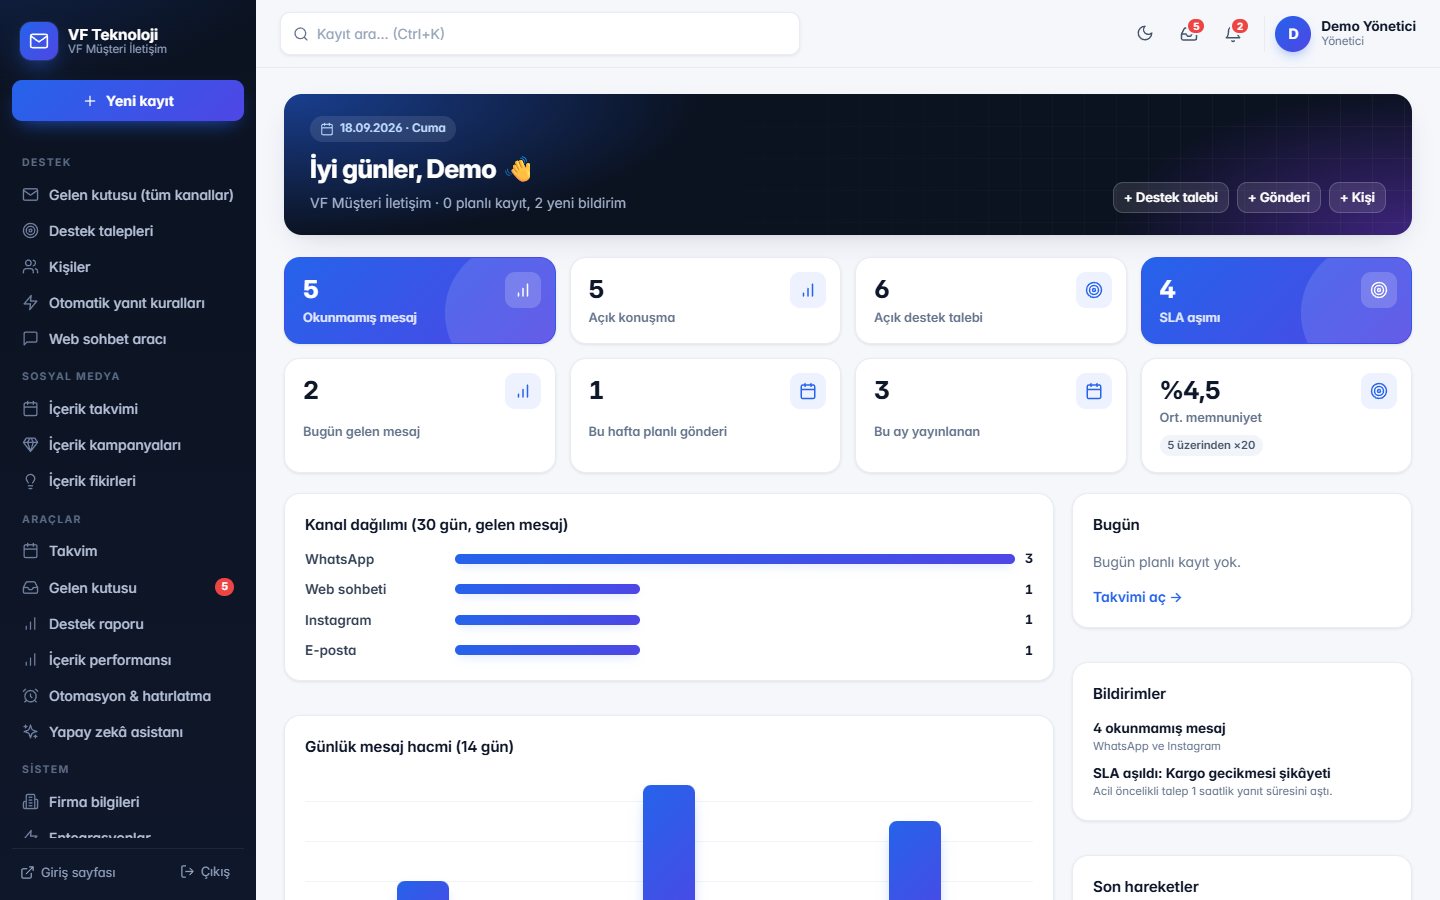Click target icon on SLA aşımı card
1440x900 pixels.
coord(1379,290)
